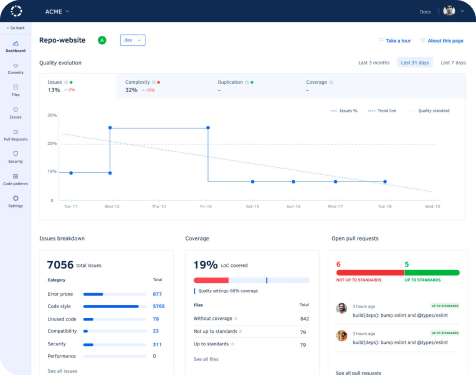476x375 pixels.
Task: Click the Sat 15 chart data point
Action: 253,182
